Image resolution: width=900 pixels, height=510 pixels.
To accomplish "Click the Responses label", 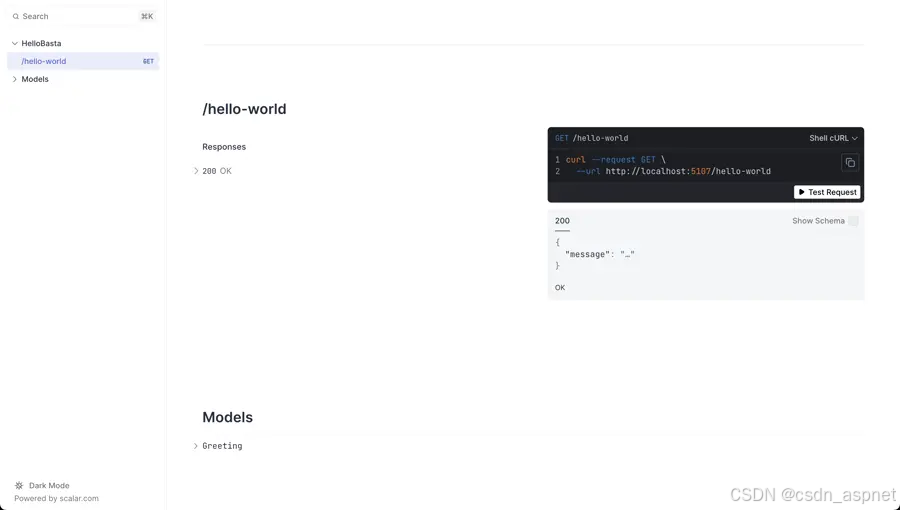I will 224,147.
